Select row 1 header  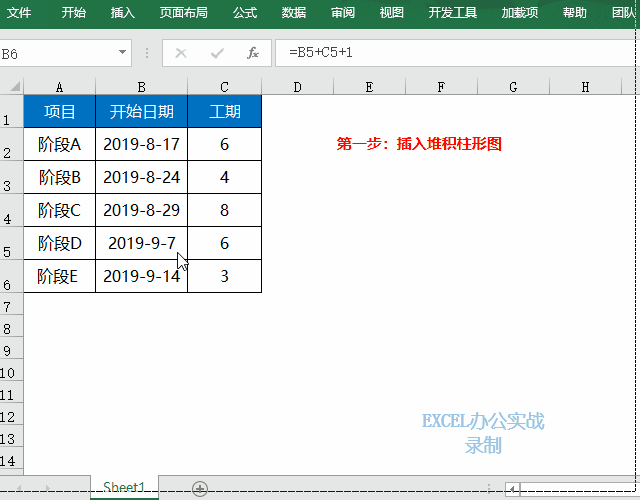11,111
